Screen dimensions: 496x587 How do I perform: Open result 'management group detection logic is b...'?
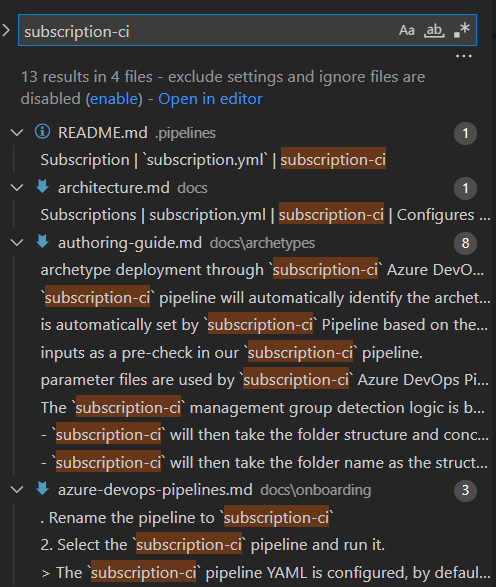tap(263, 408)
